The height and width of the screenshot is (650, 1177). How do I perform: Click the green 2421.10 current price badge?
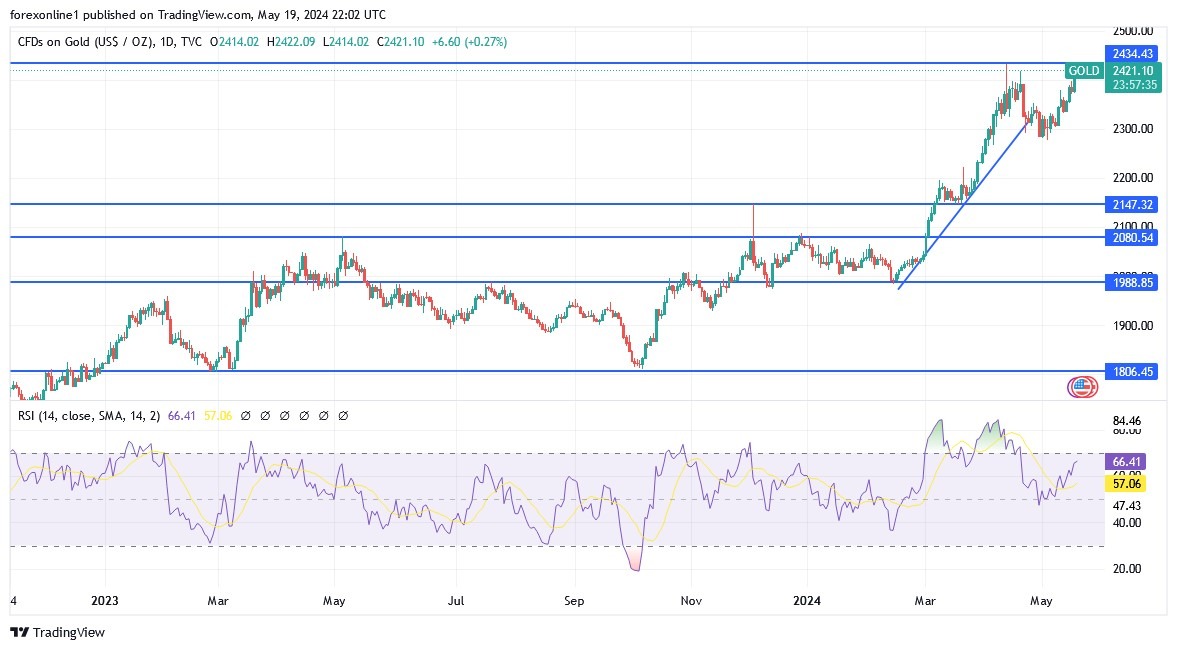[1131, 71]
